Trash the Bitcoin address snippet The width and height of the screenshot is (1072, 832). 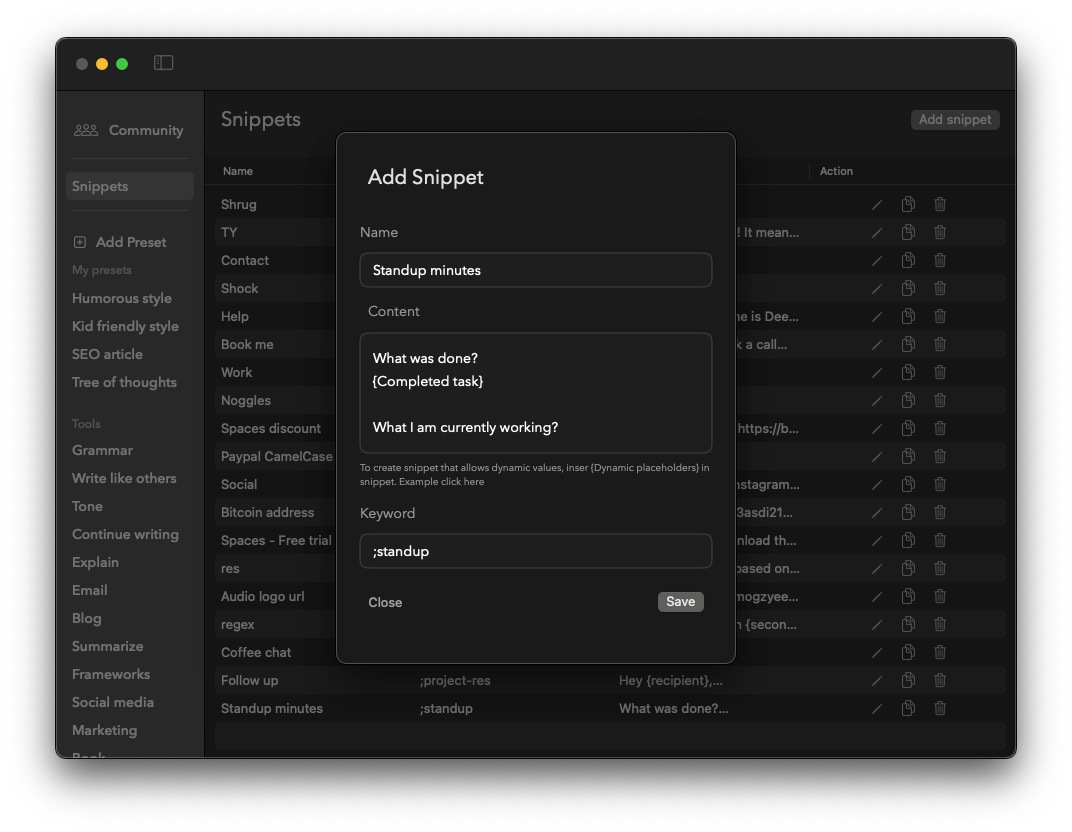pyautogui.click(x=940, y=512)
